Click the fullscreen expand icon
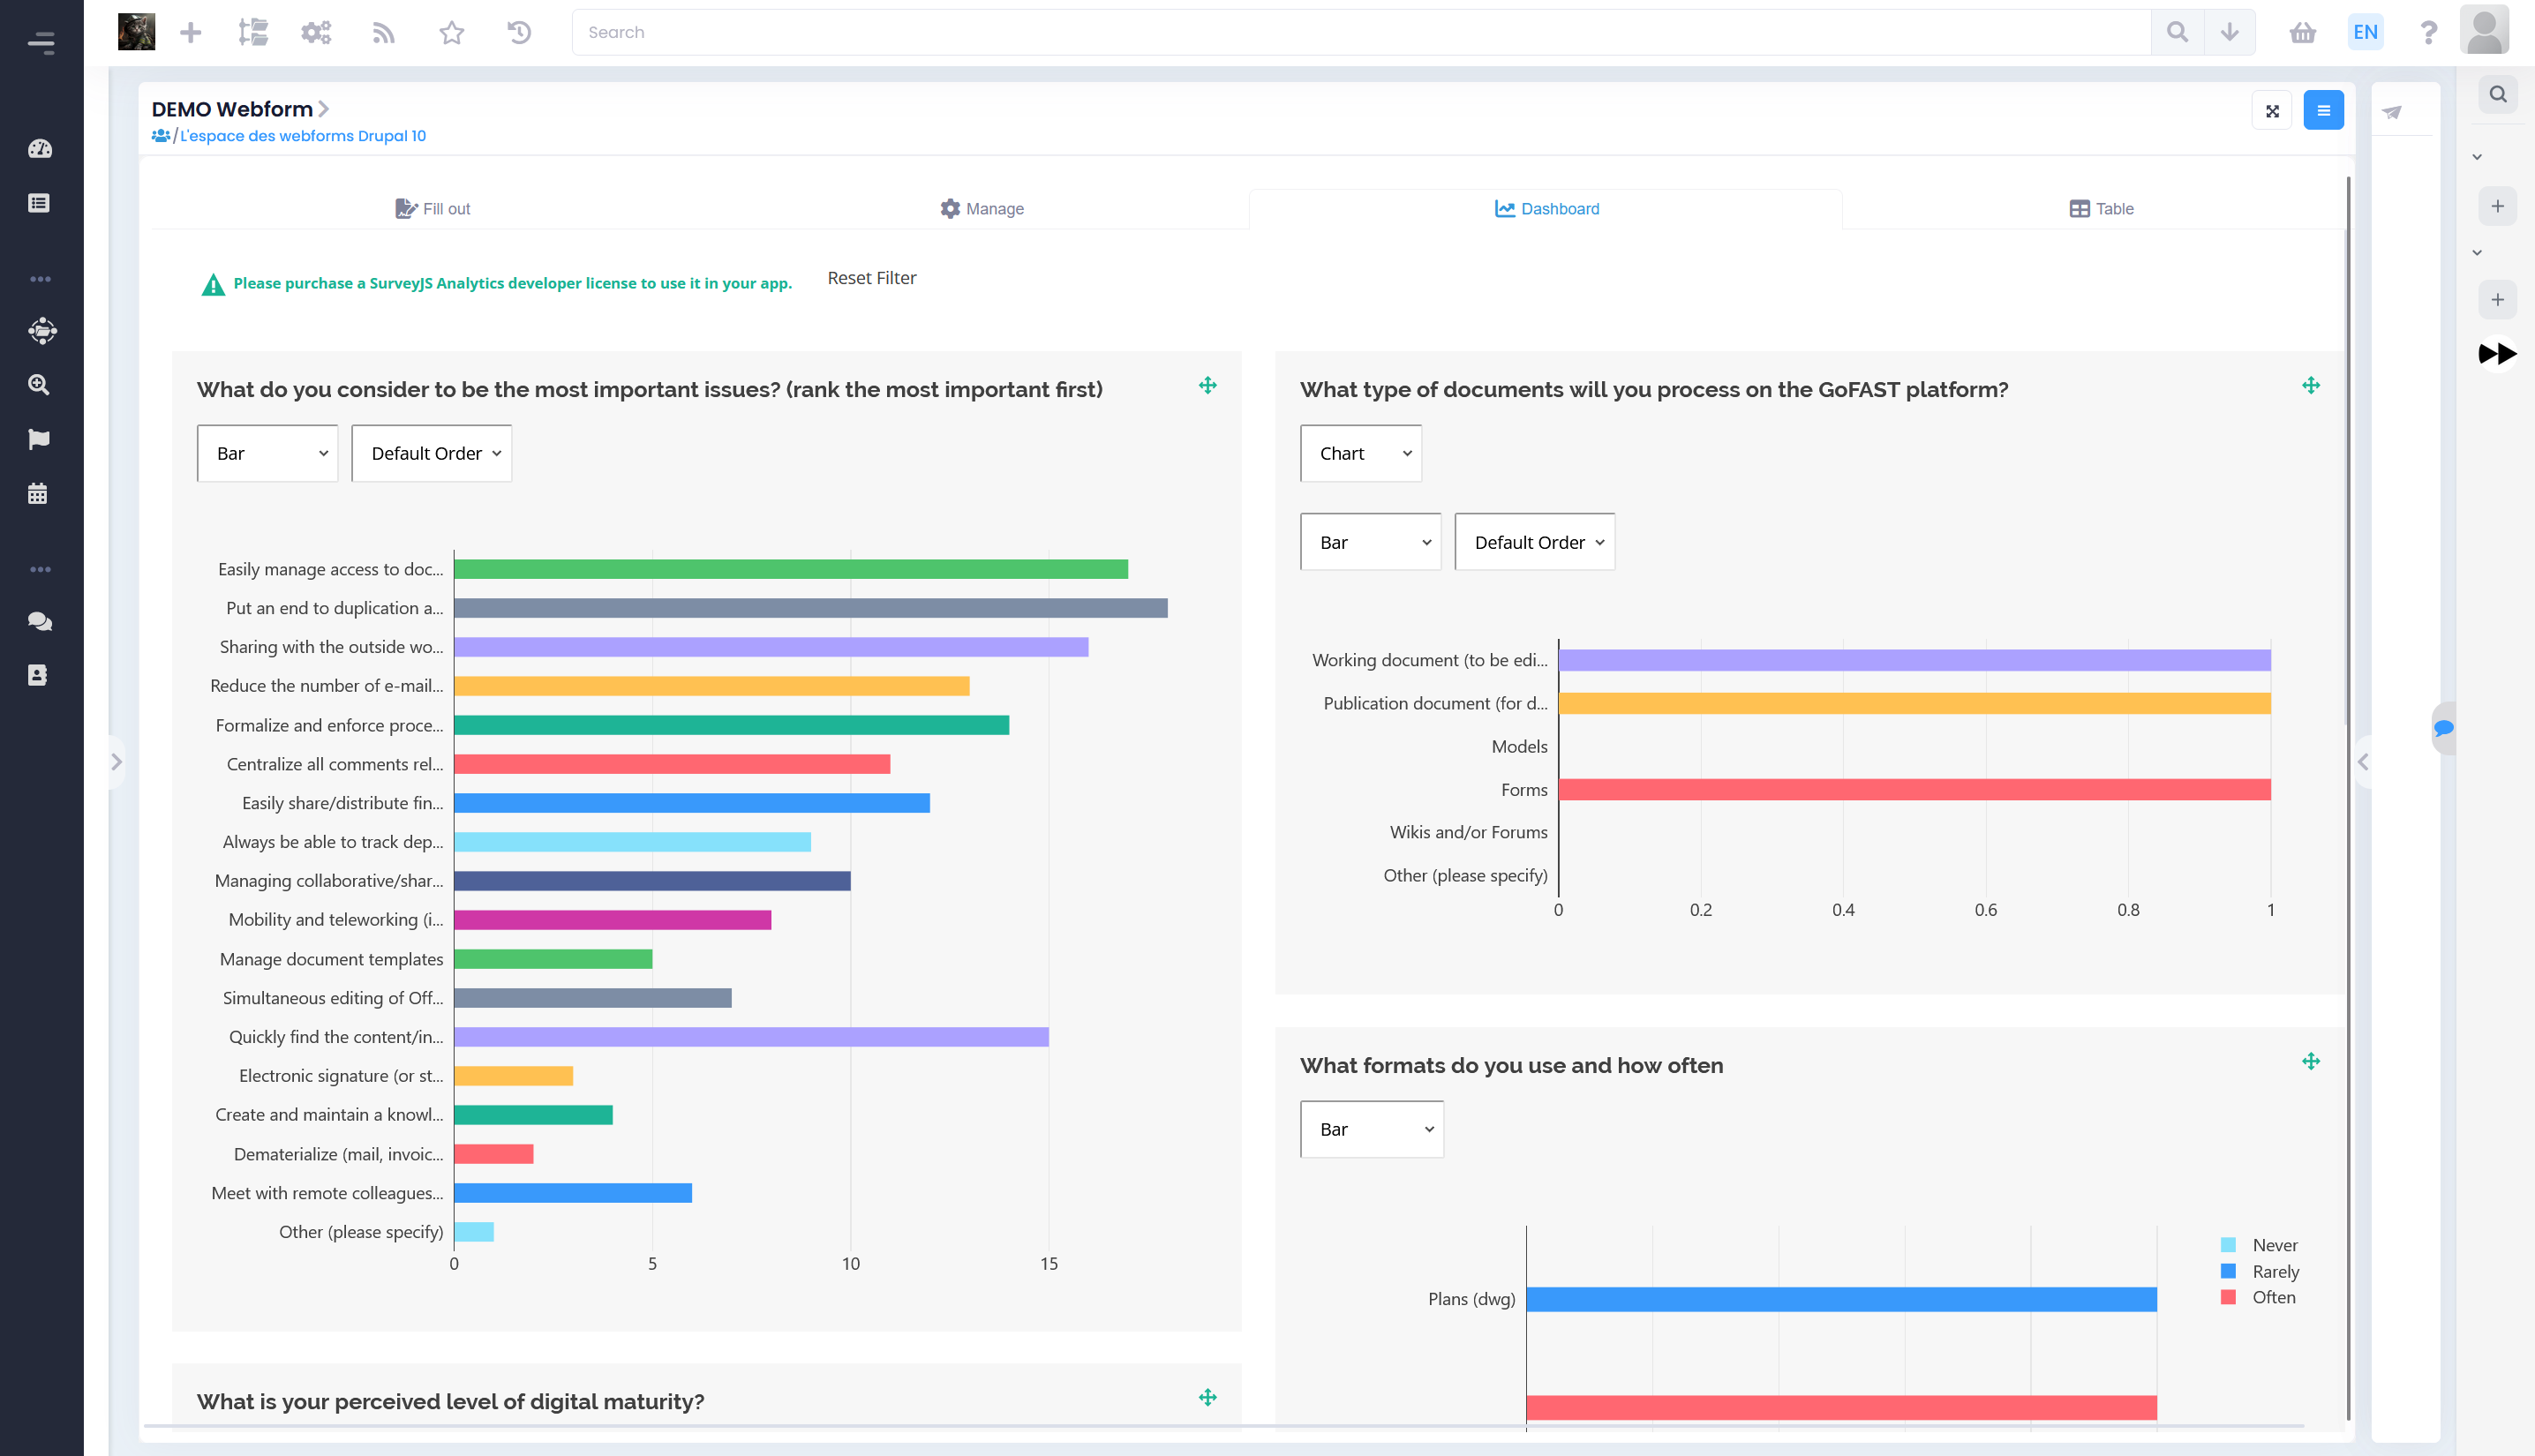This screenshot has height=1456, width=2535. 2272,111
